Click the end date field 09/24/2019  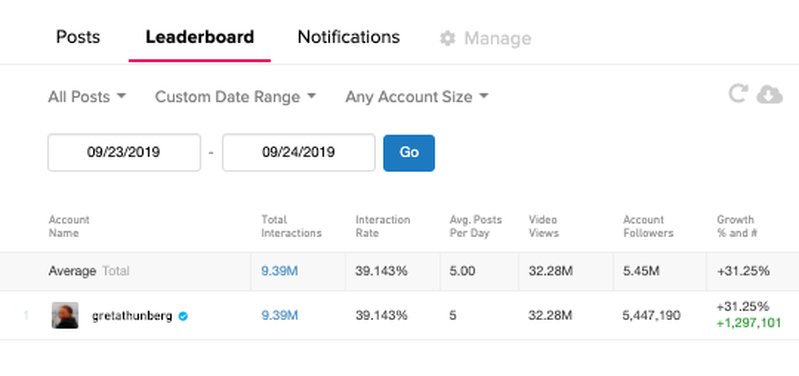[x=299, y=152]
